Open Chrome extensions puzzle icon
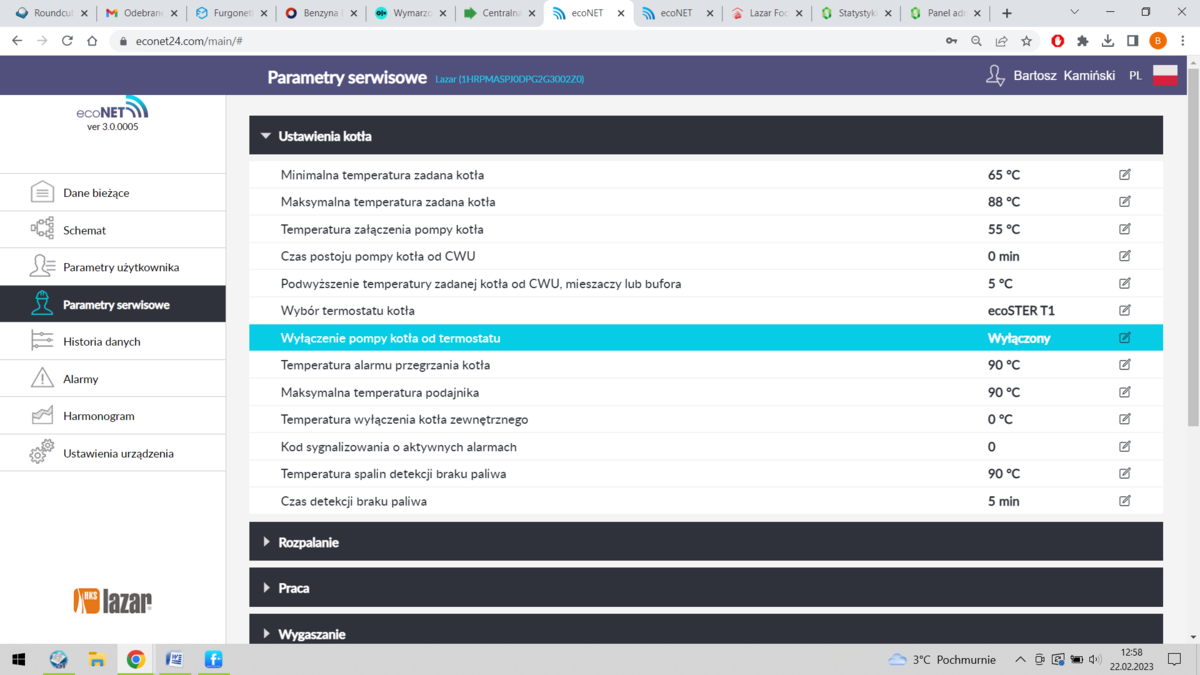Viewport: 1200px width, 675px height. [1082, 41]
